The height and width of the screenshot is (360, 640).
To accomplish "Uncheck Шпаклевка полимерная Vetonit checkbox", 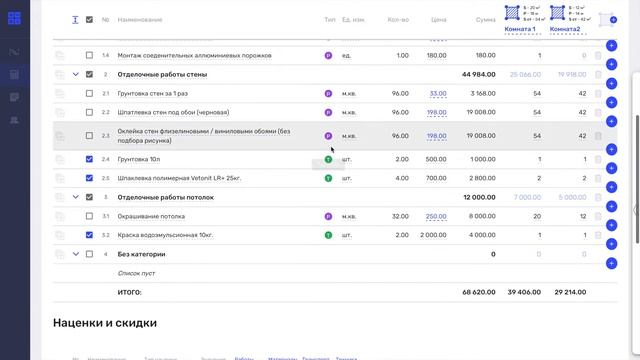I will point(89,178).
